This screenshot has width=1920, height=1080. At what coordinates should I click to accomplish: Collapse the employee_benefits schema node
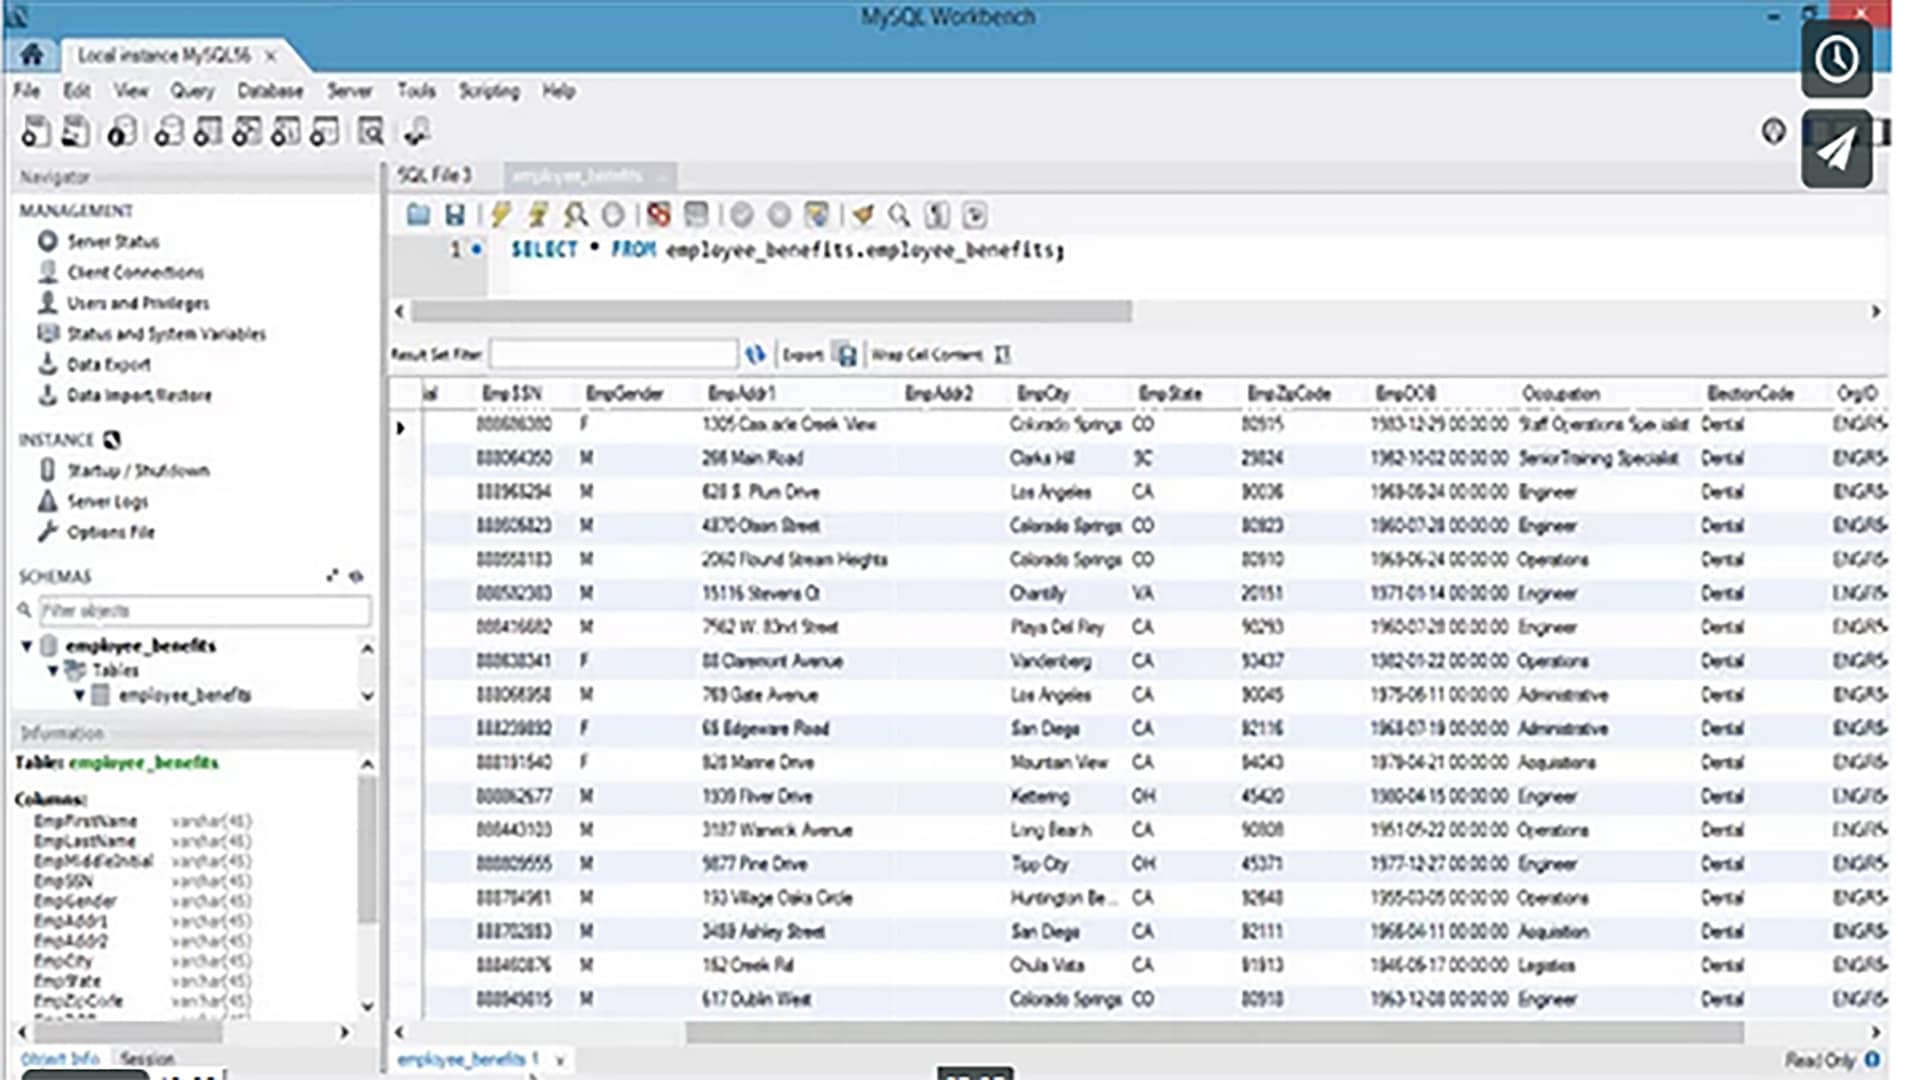coord(27,646)
